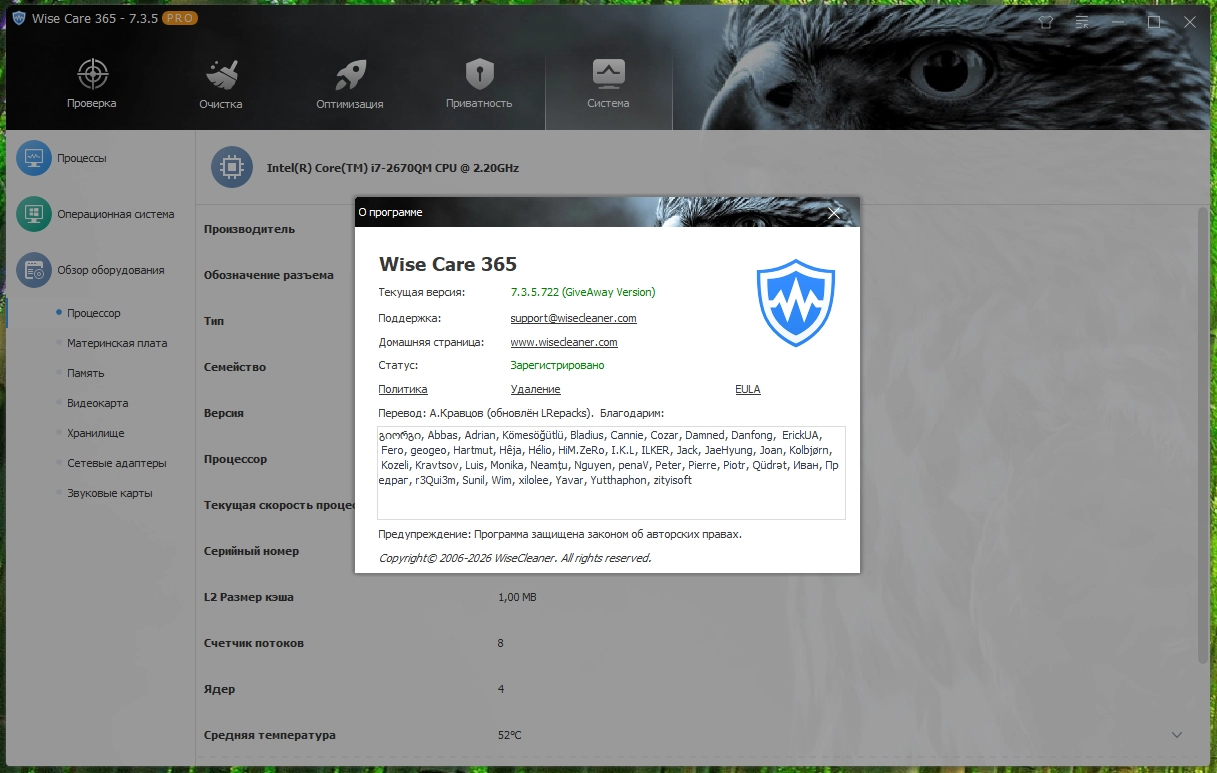This screenshot has height=773, width=1217.
Task: Open the Приватность tab
Action: 479,86
